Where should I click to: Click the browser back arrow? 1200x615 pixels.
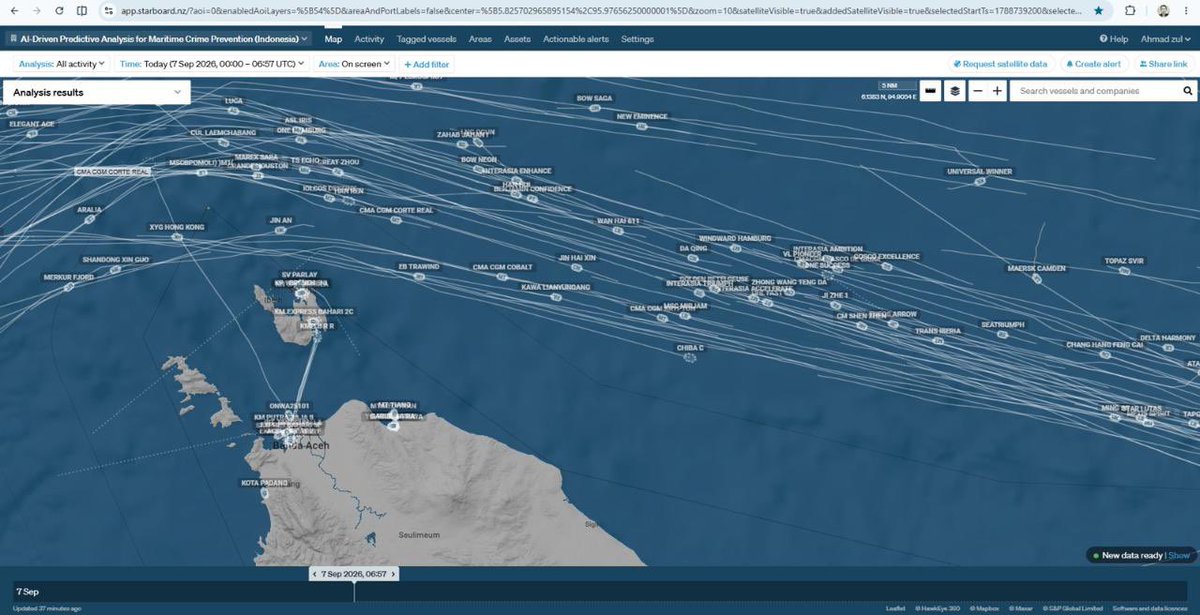(x=13, y=11)
